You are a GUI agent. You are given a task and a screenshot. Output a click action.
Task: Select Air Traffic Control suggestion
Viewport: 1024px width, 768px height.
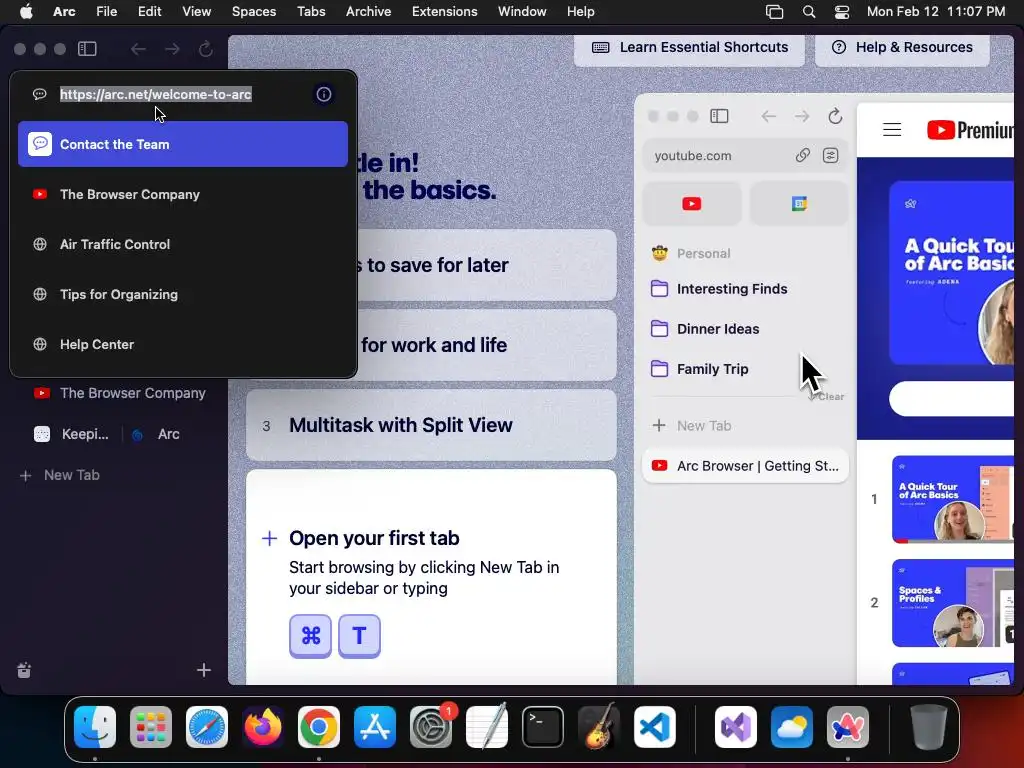[x=183, y=244]
